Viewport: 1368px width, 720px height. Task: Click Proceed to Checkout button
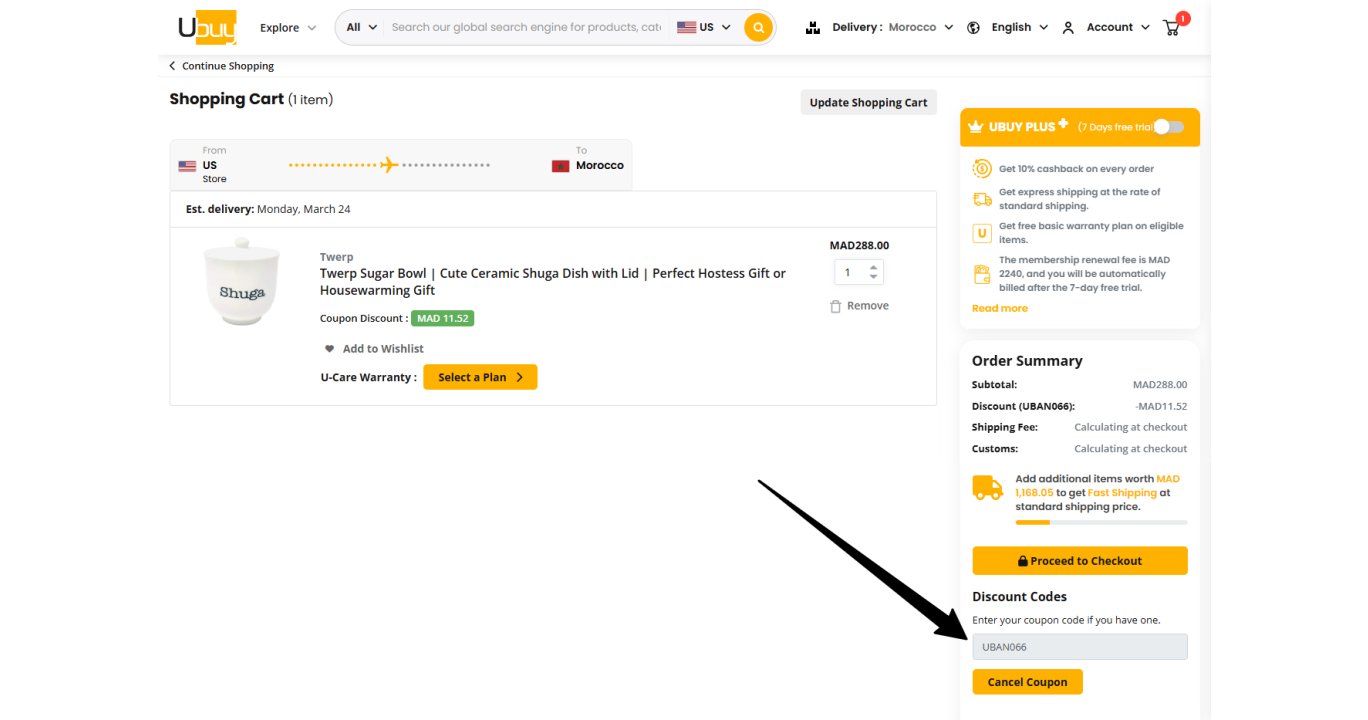pos(1080,561)
